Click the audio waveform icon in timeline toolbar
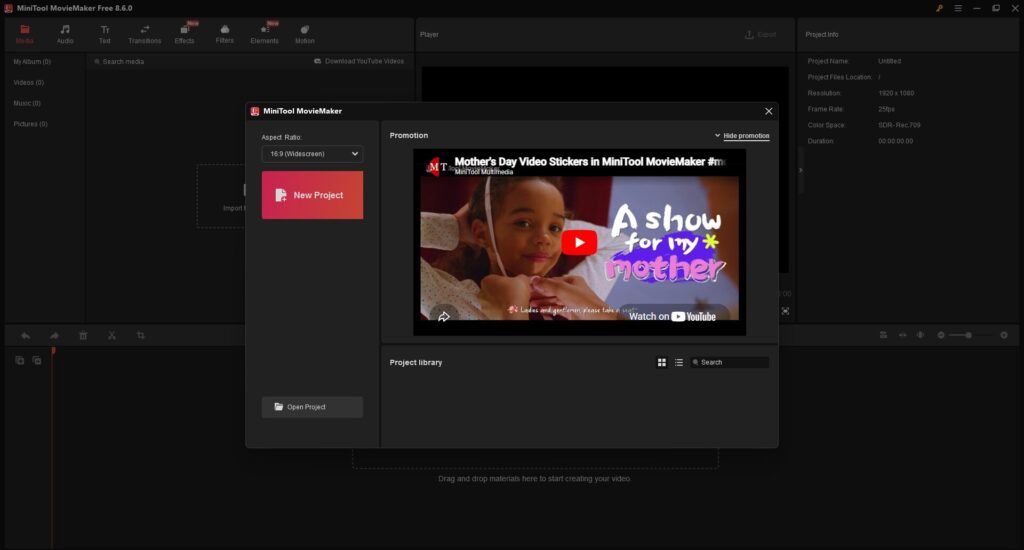Viewport: 1024px width, 550px height. 920,335
